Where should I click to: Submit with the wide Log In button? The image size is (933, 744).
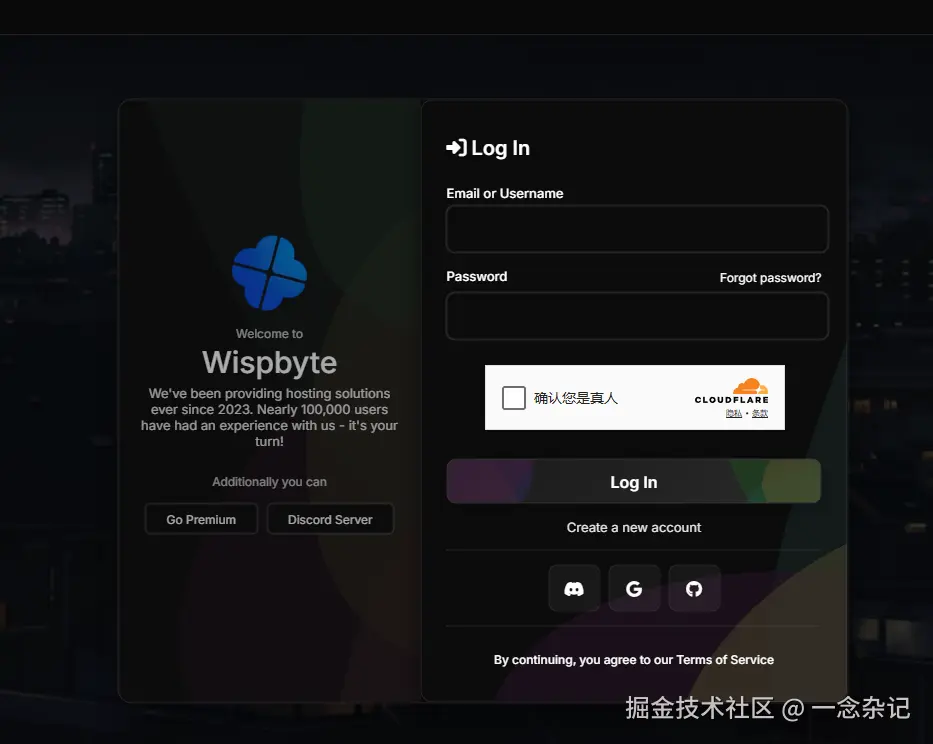pyautogui.click(x=634, y=482)
